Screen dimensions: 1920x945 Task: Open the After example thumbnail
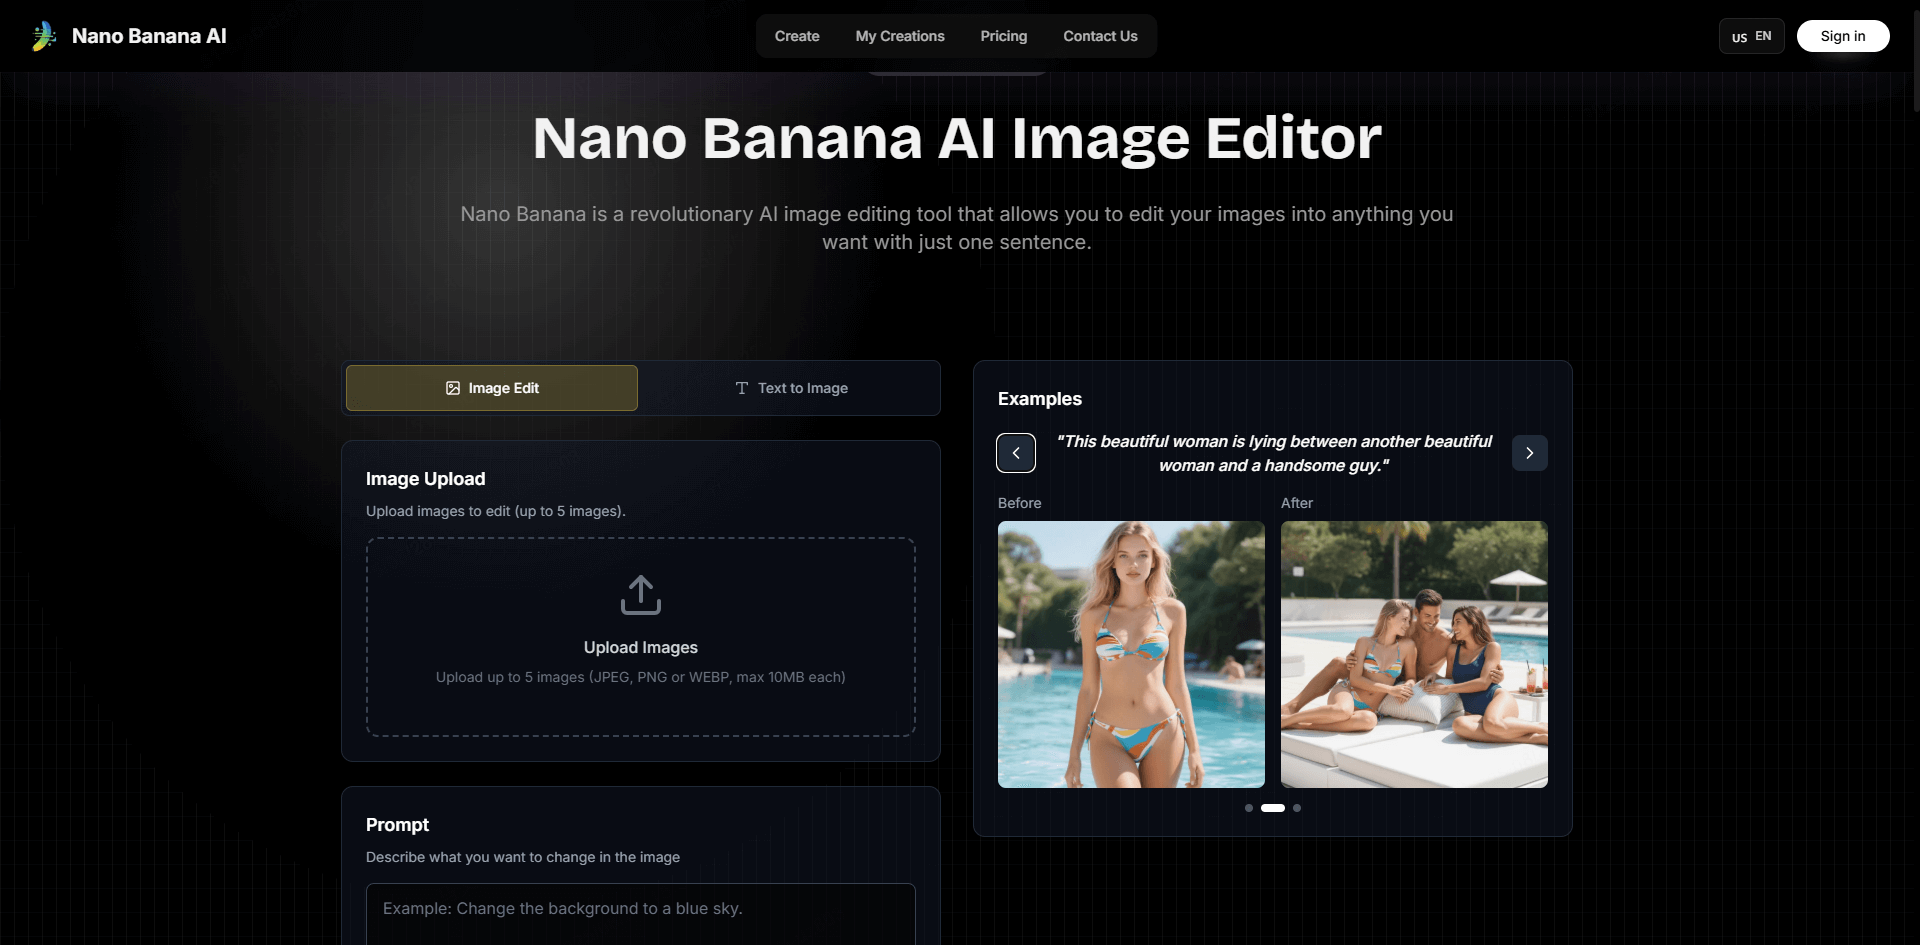1414,654
